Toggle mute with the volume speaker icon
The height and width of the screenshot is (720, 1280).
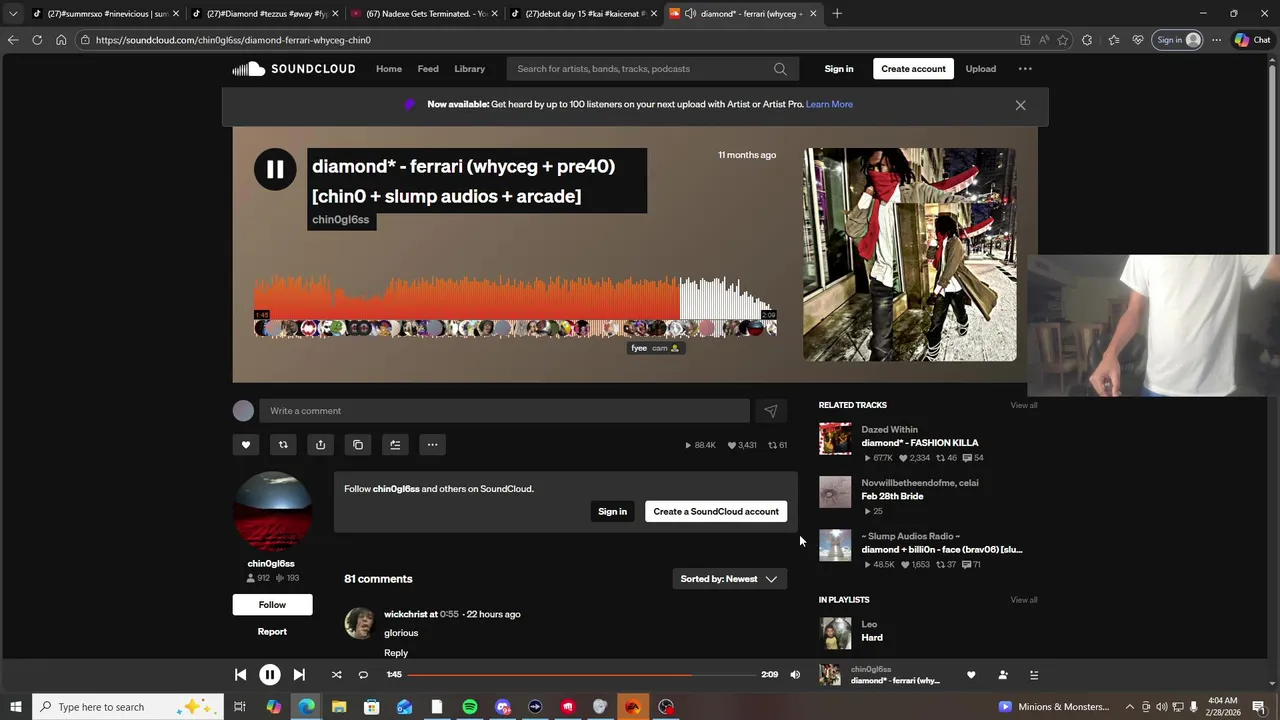click(795, 675)
